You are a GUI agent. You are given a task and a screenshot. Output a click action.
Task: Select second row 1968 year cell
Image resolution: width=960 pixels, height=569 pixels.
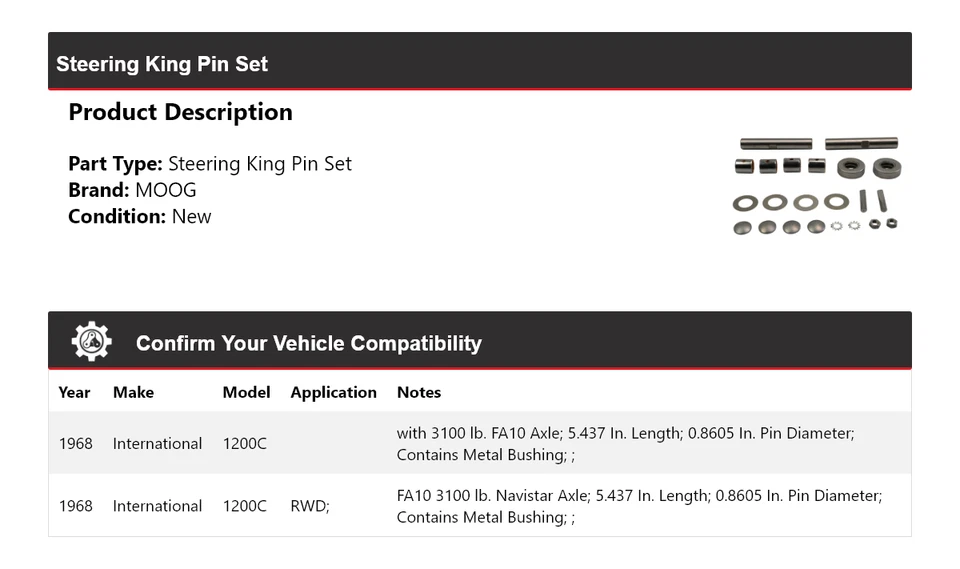point(75,506)
